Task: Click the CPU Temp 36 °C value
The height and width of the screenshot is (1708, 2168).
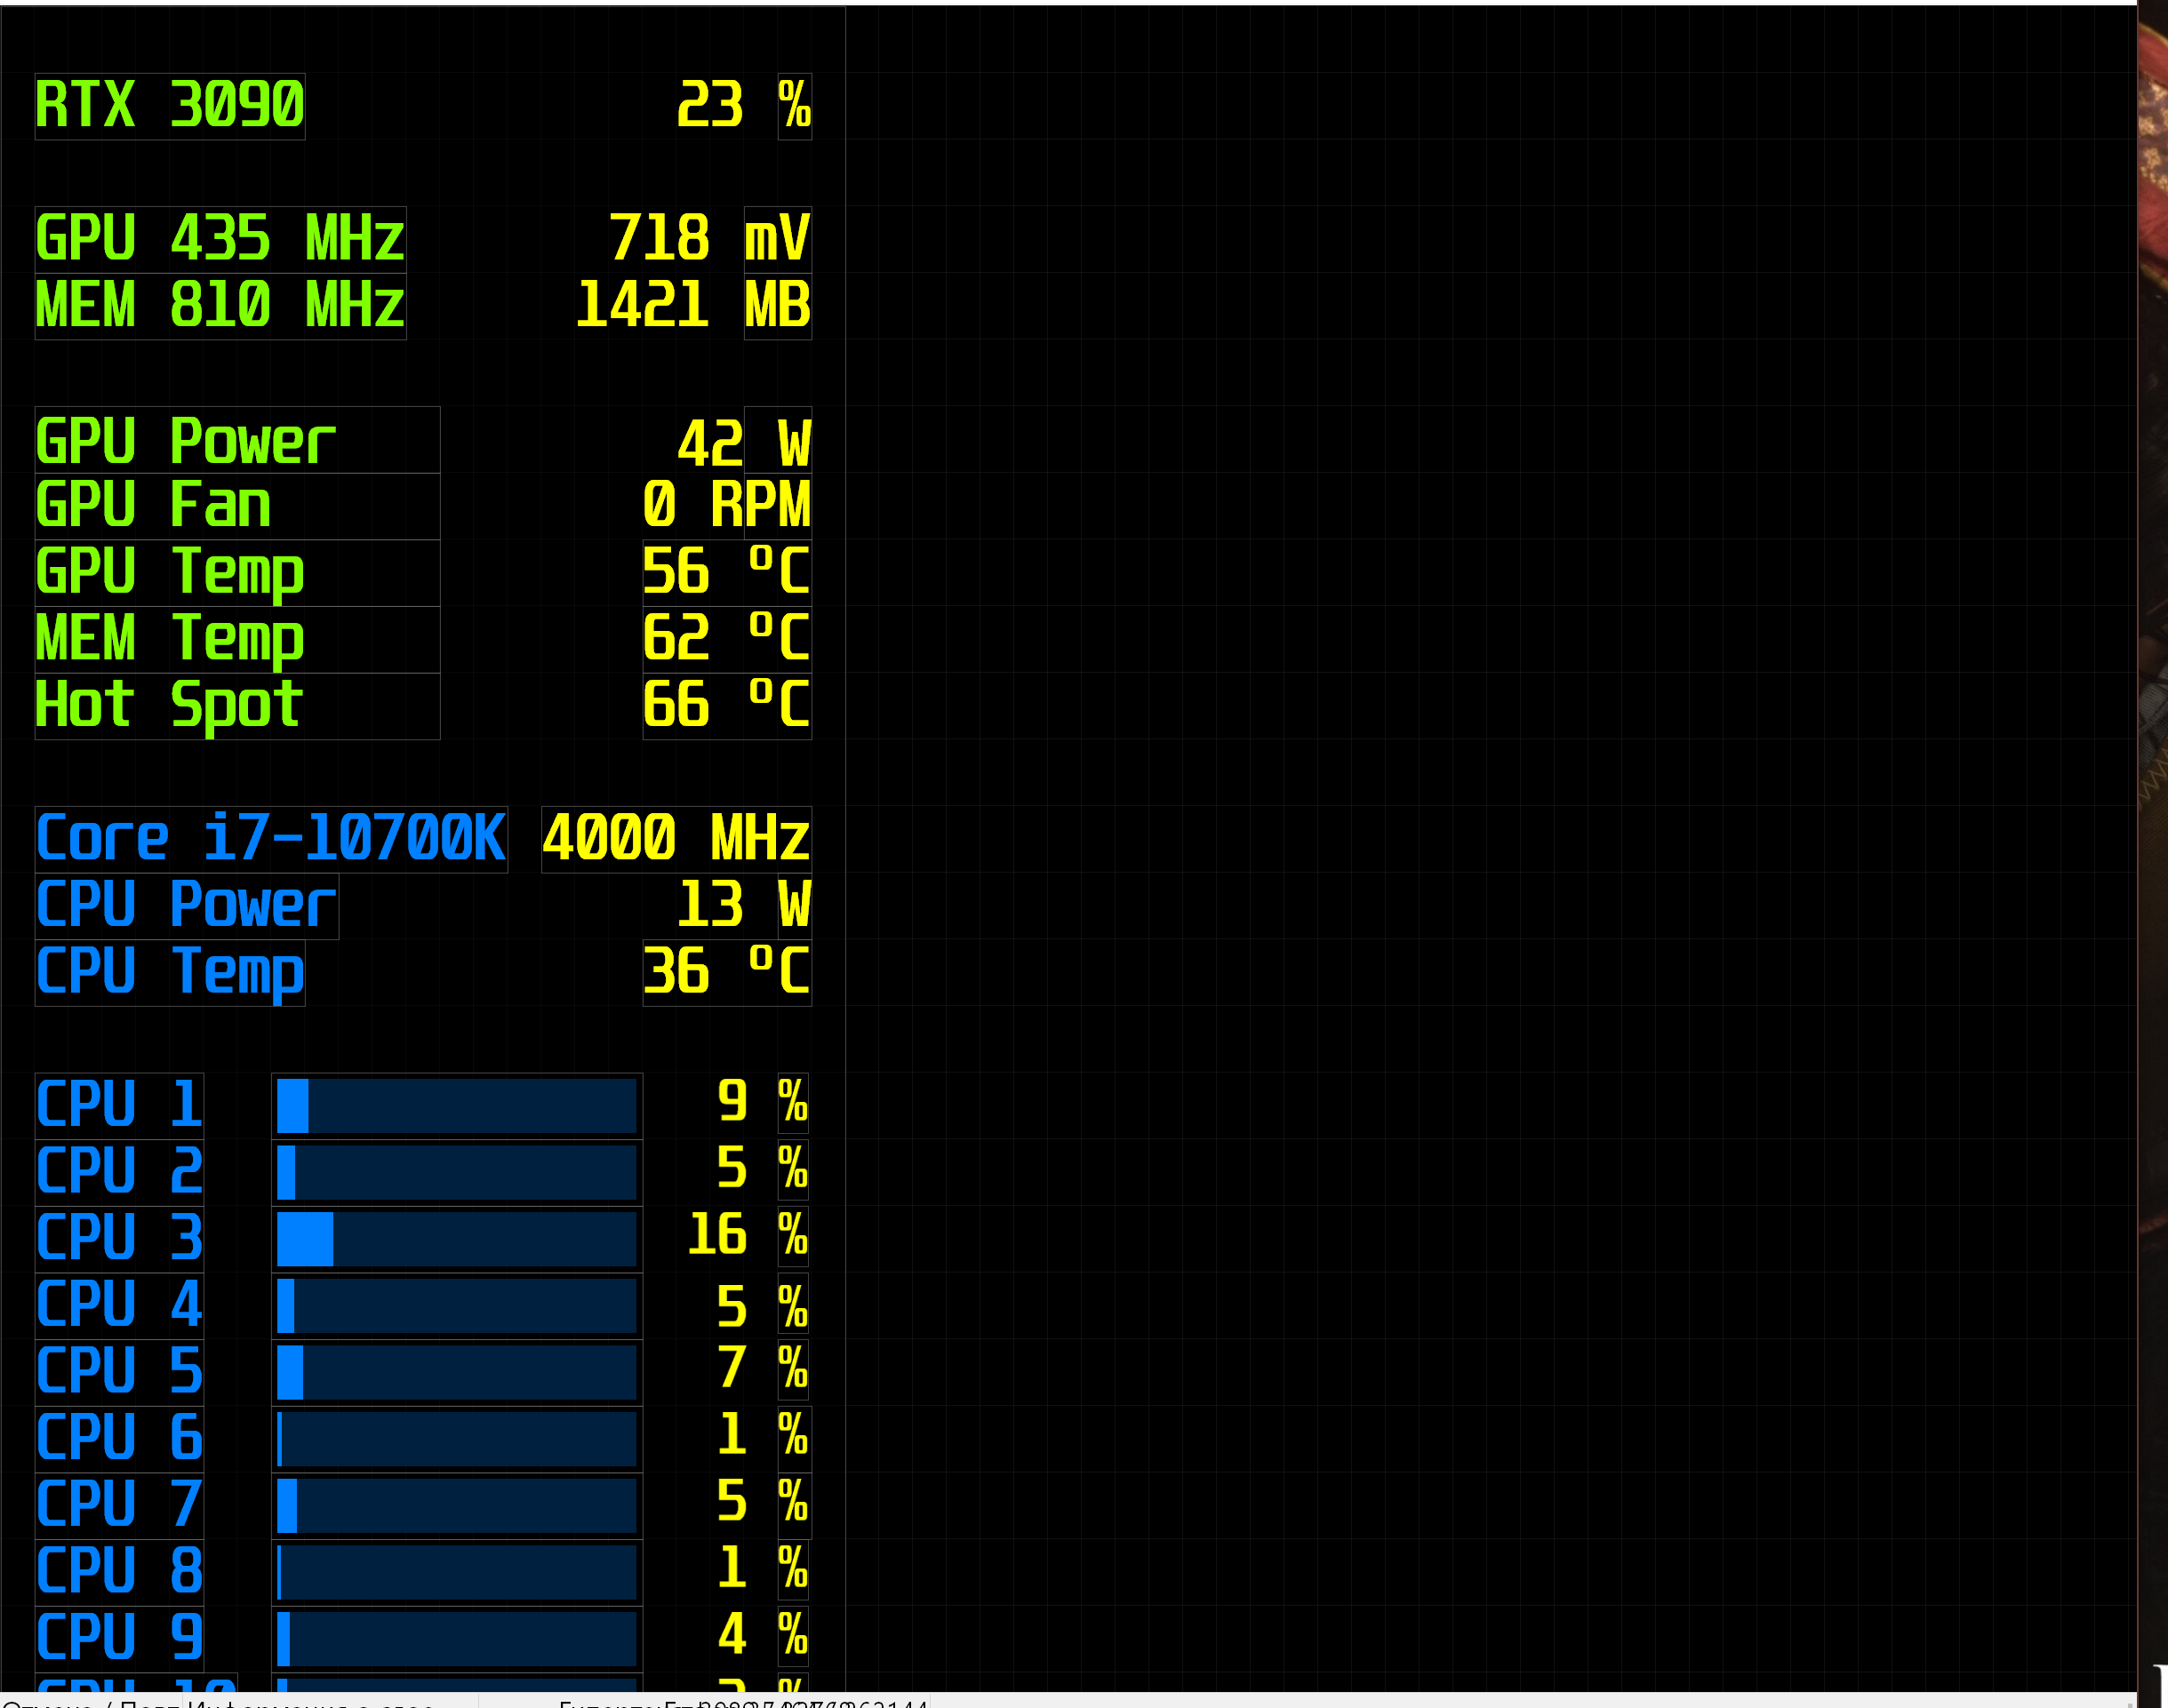Action: 726,972
